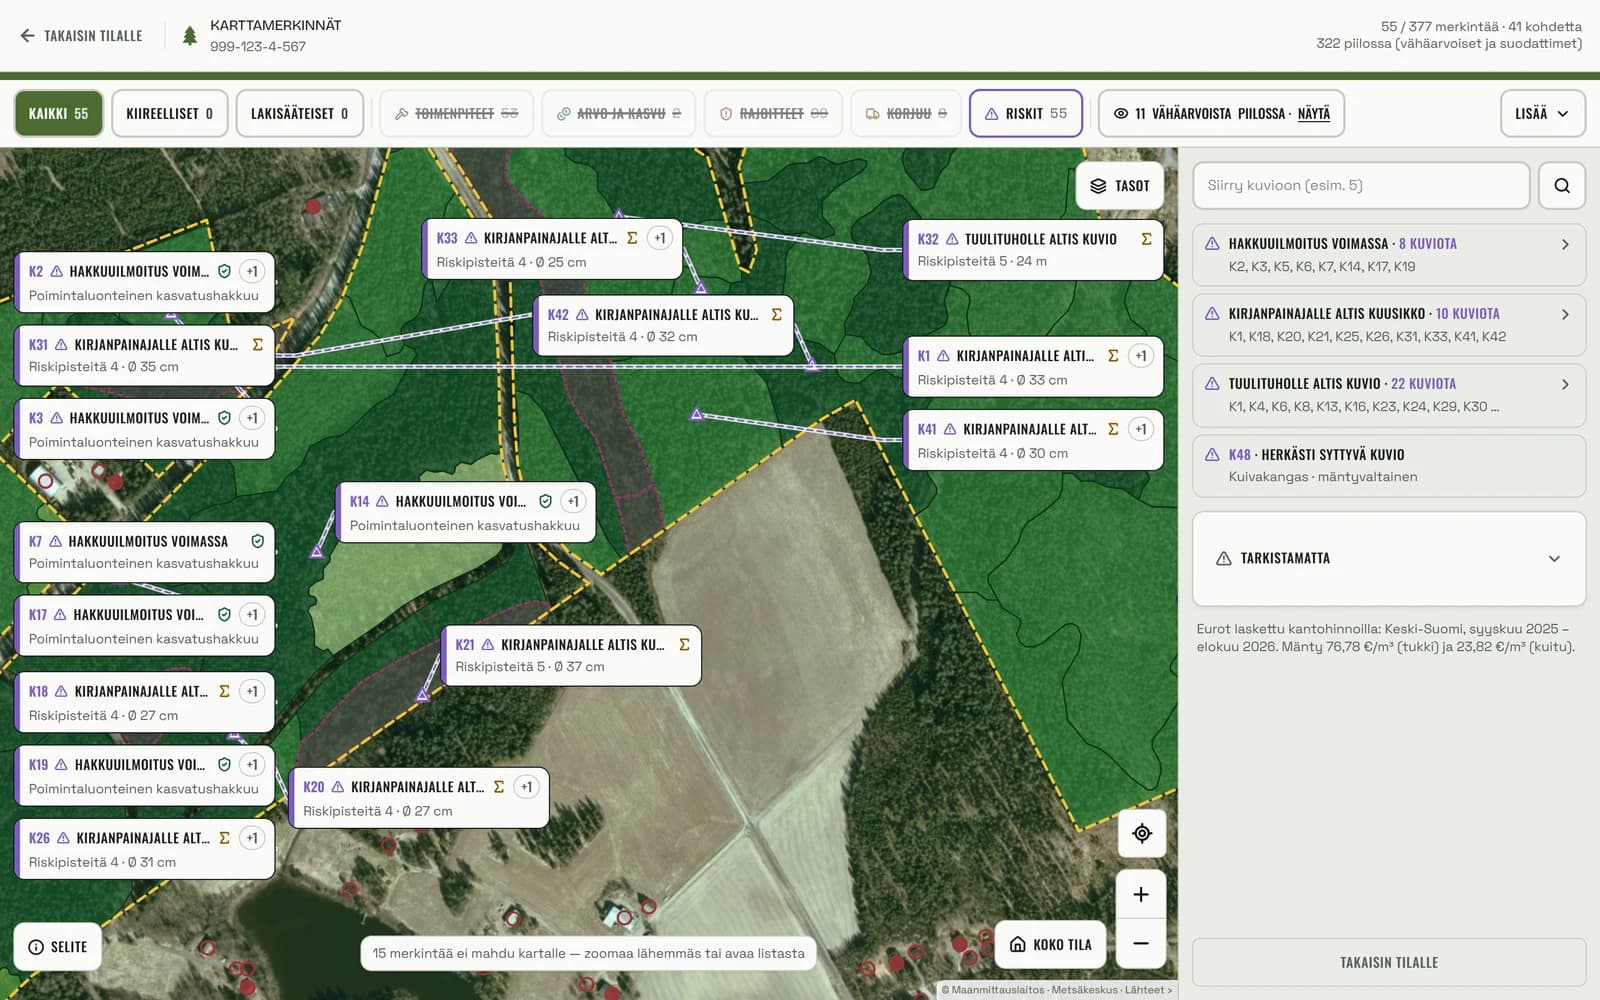Toggle the Arvo ja kasvu filter
Viewport: 1600px width, 1000px height.
(x=619, y=114)
